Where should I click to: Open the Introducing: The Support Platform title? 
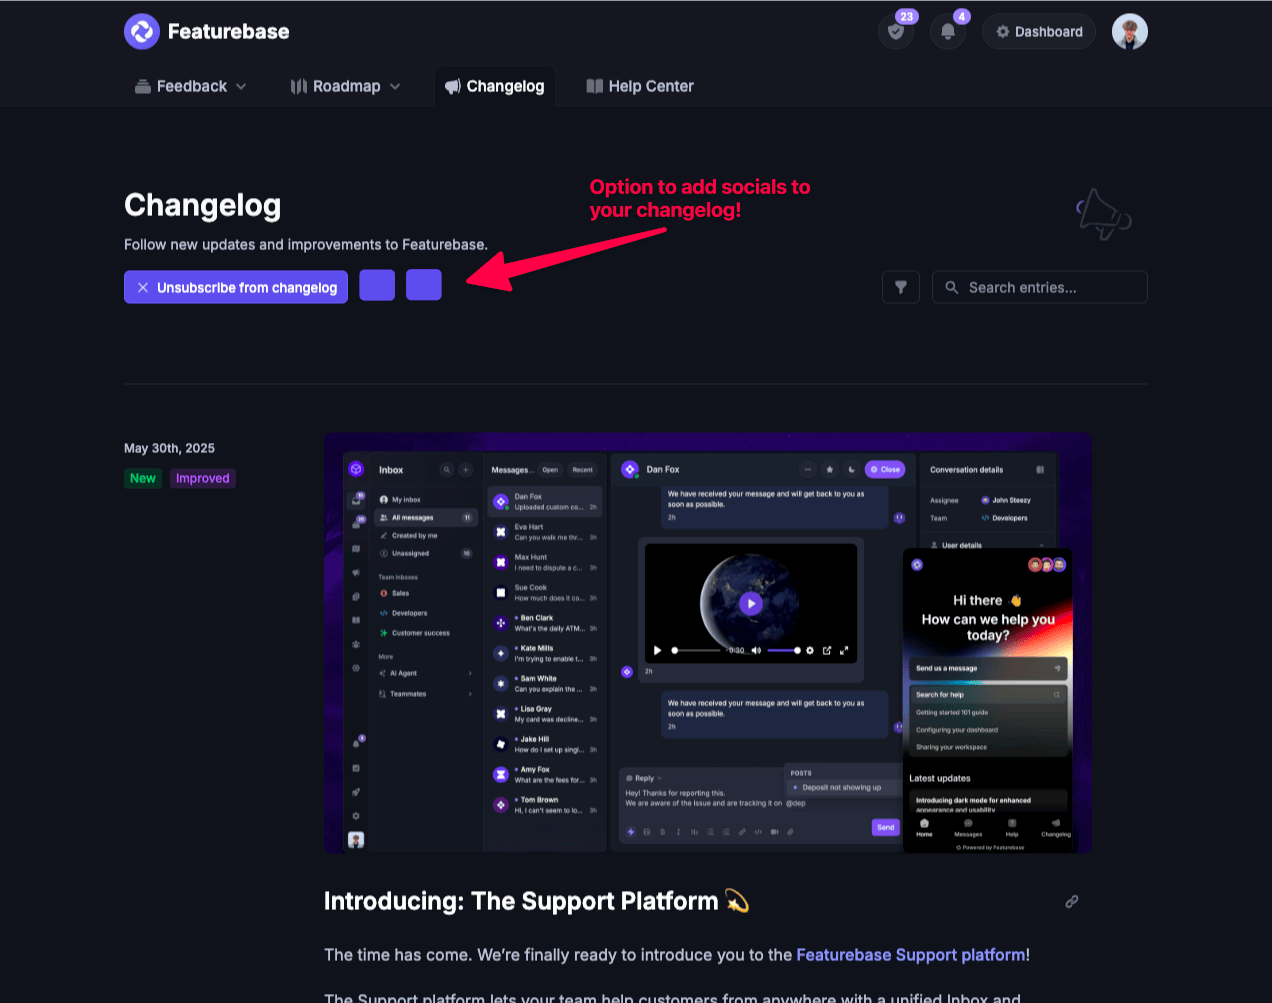(x=536, y=901)
